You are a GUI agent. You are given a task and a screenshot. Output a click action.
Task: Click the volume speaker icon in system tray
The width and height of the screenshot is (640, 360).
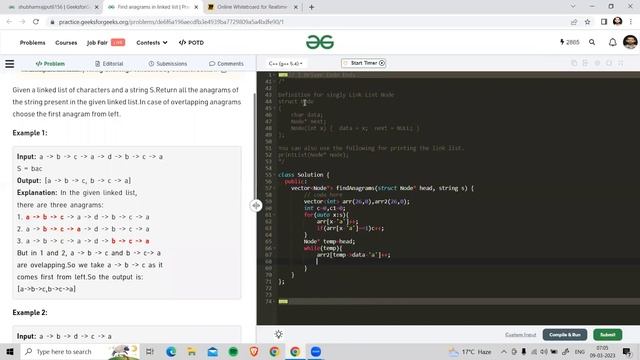pos(544,351)
